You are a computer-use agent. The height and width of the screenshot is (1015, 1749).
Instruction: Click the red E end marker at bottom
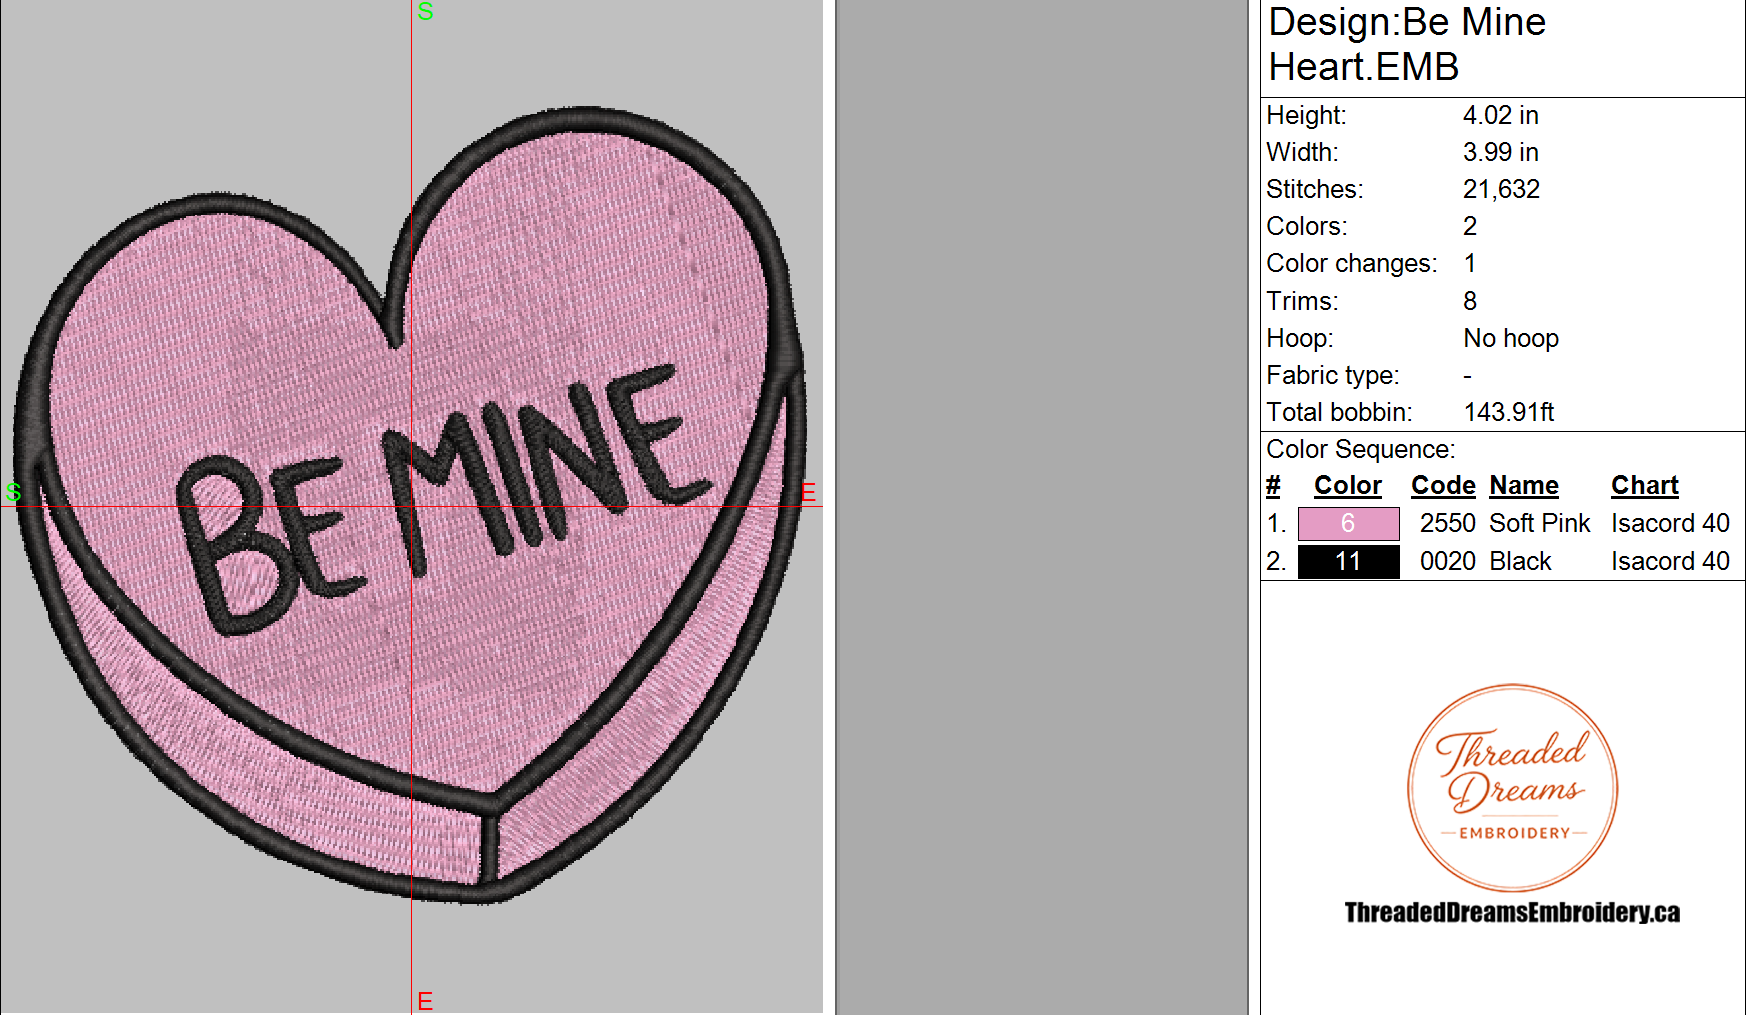[425, 1001]
